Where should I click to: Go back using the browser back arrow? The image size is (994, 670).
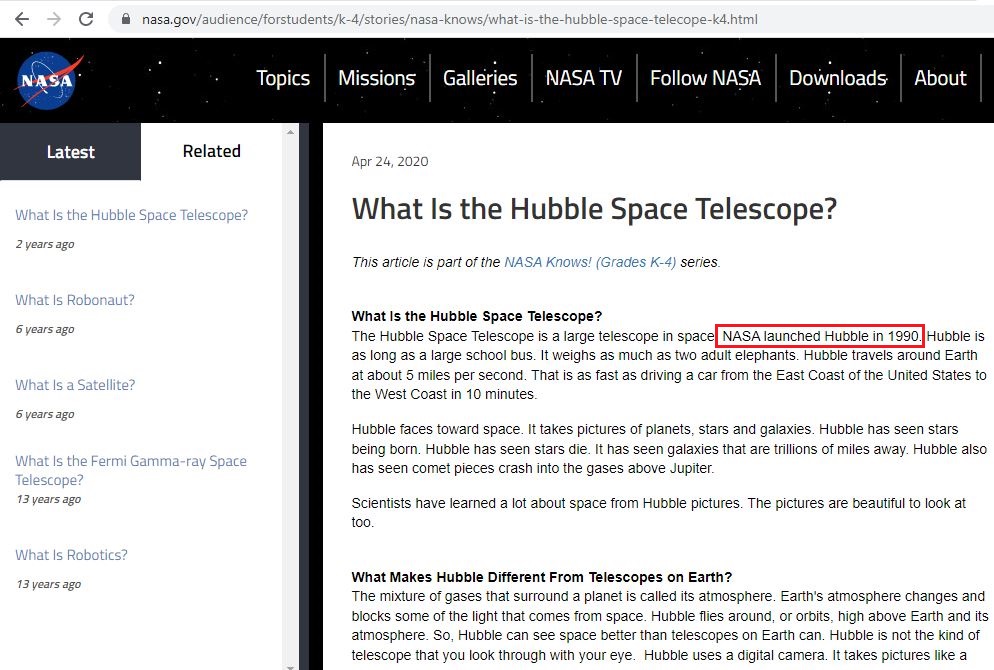point(22,19)
